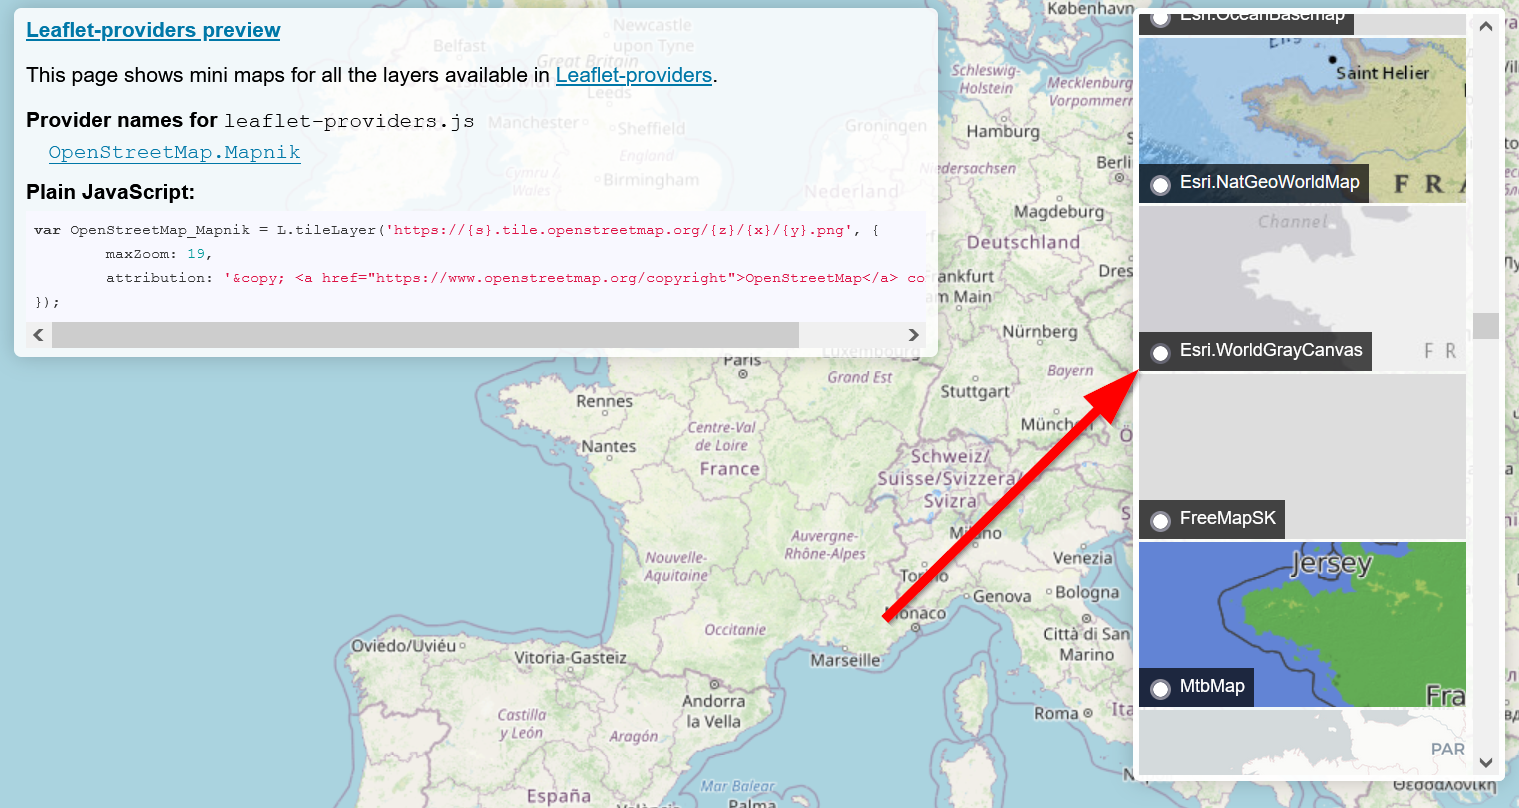Select the partially visible Esri.OceanBasemap radio button
Viewport: 1519px width, 808px height.
coord(1160,19)
